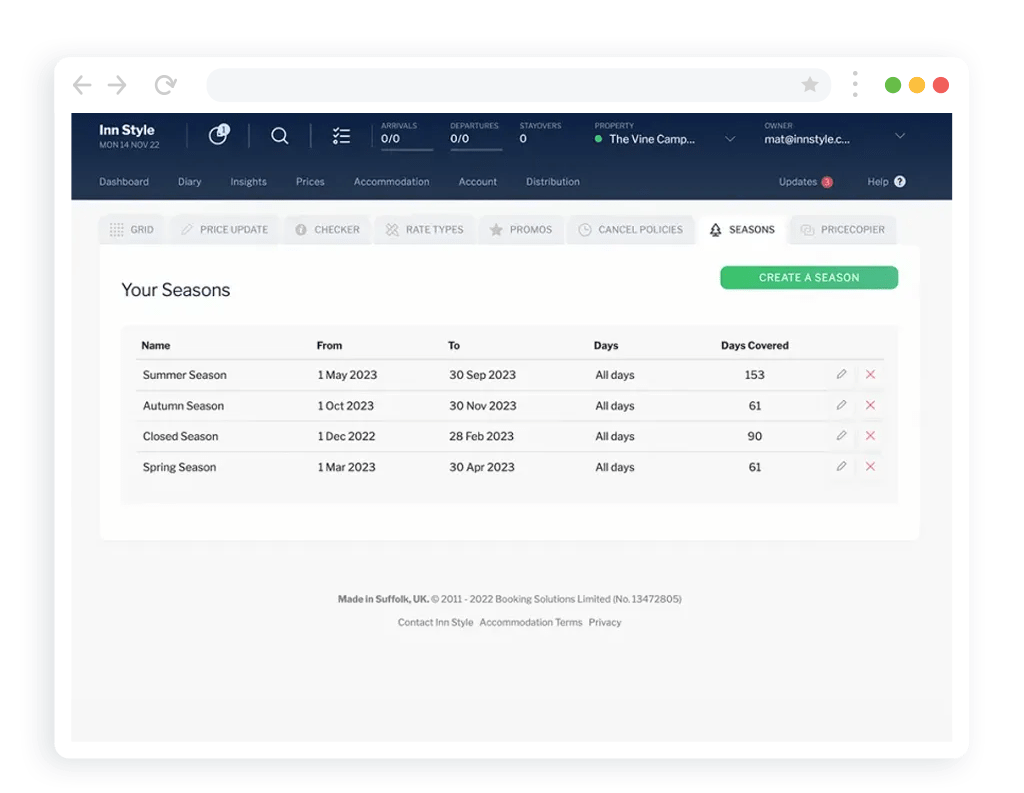Open the browser three-dot menu
Image resolution: width=1024 pixels, height=793 pixels.
pos(855,85)
